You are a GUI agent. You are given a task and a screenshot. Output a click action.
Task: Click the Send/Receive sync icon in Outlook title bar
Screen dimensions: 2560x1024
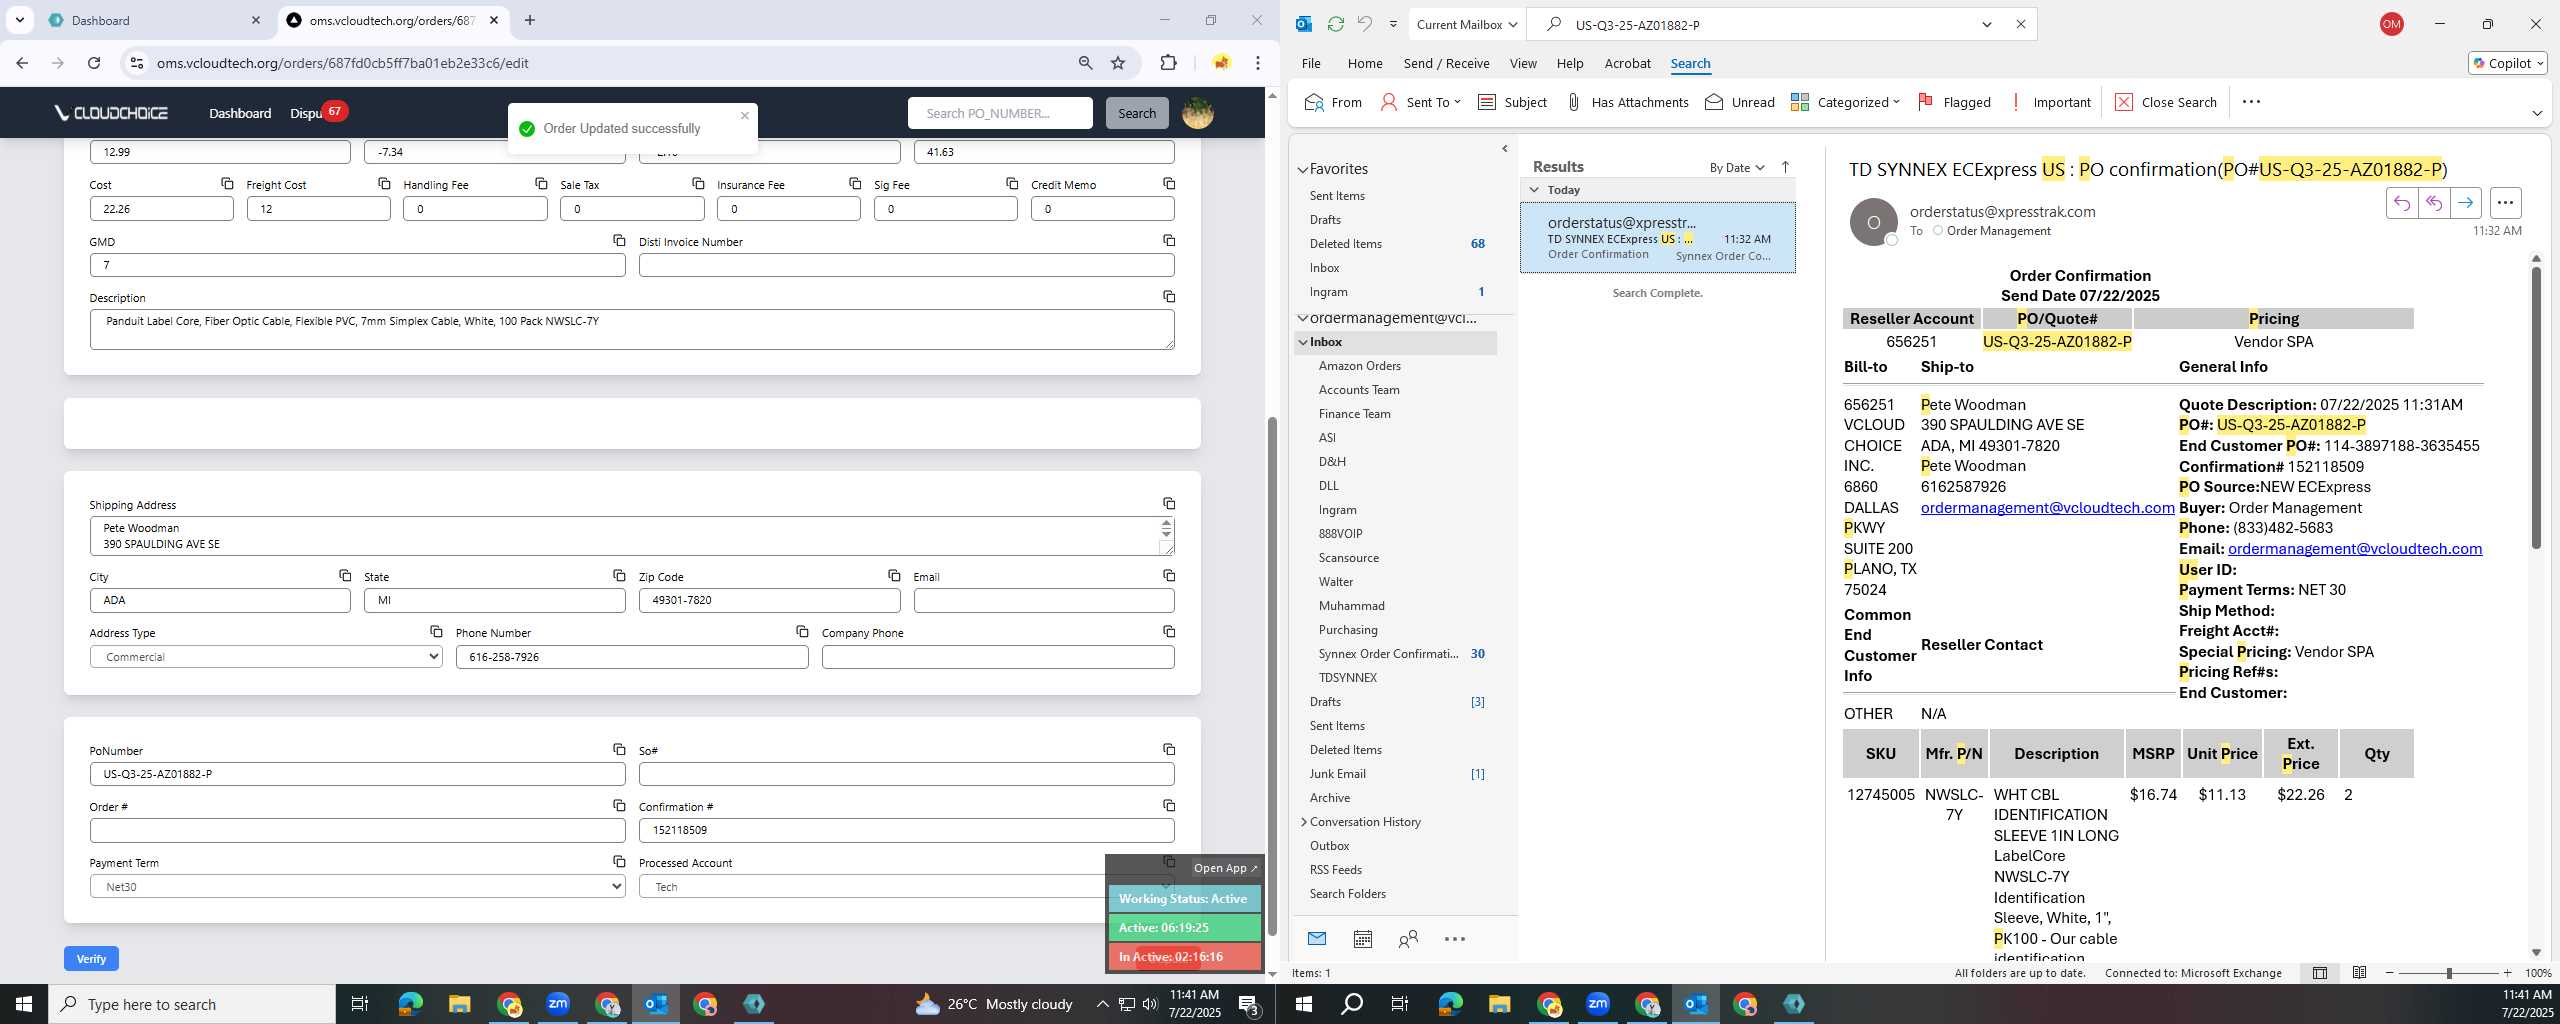coord(1335,24)
